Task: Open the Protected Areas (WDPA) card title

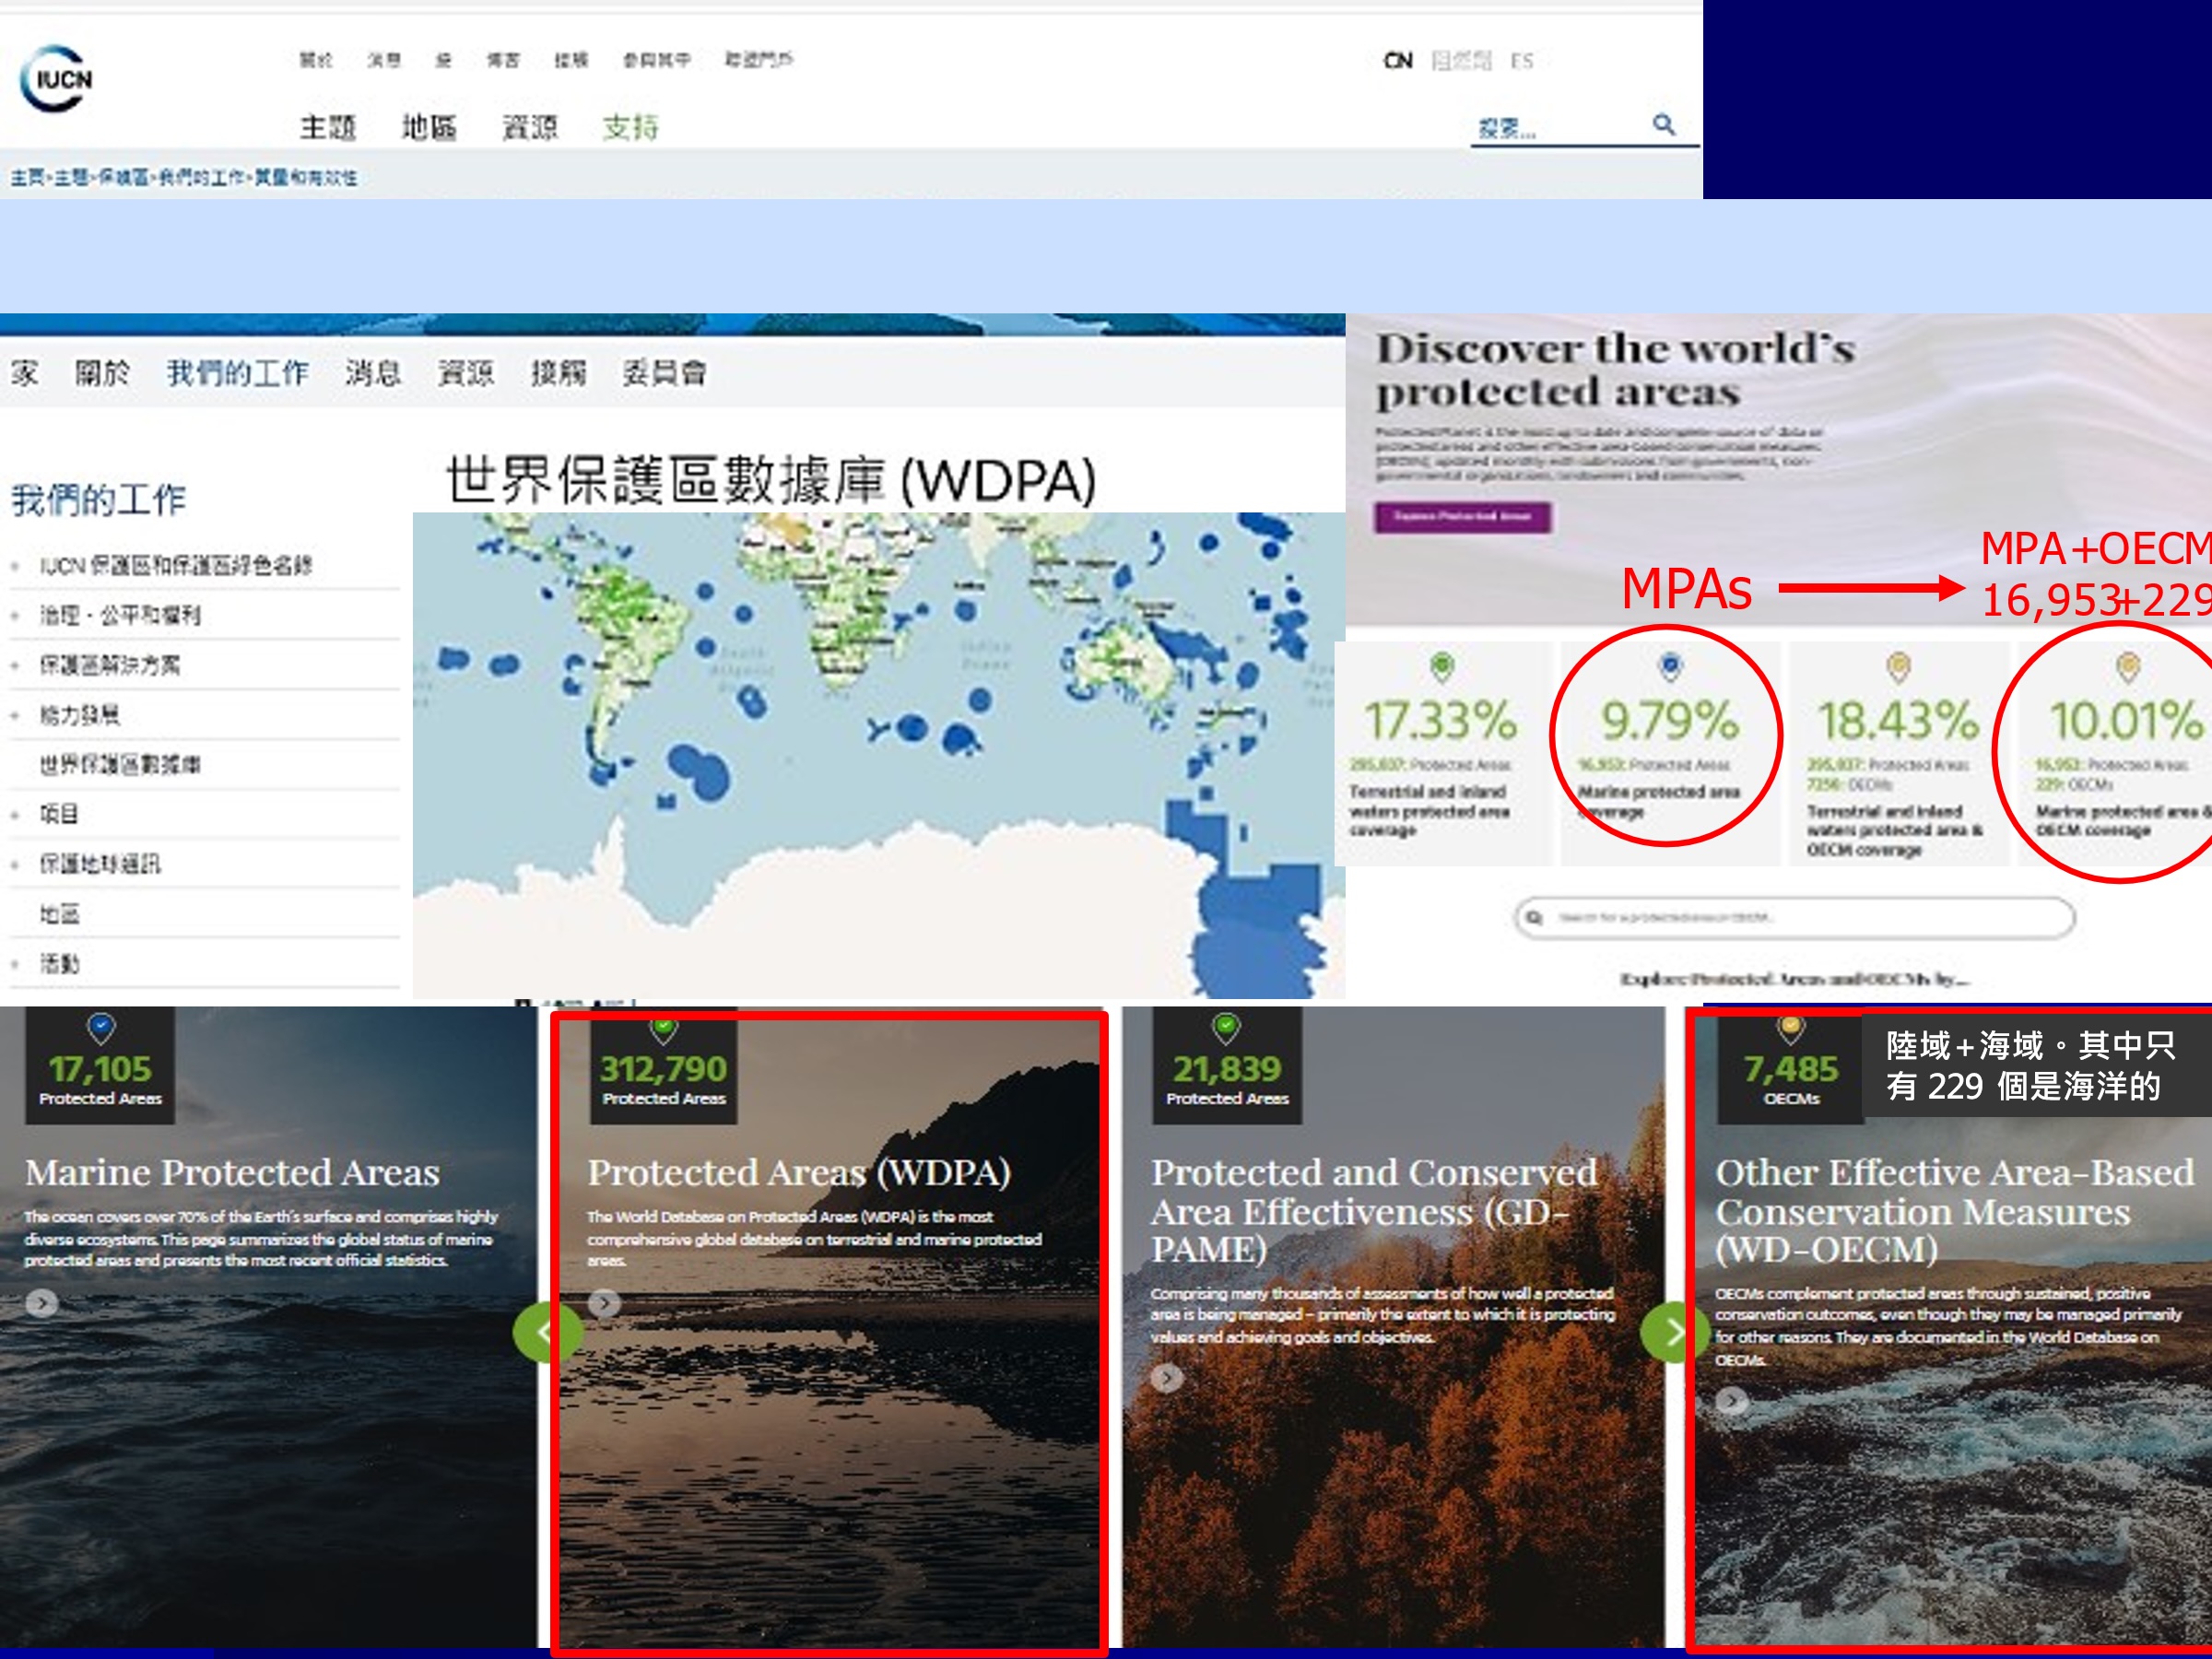Action: [x=799, y=1172]
